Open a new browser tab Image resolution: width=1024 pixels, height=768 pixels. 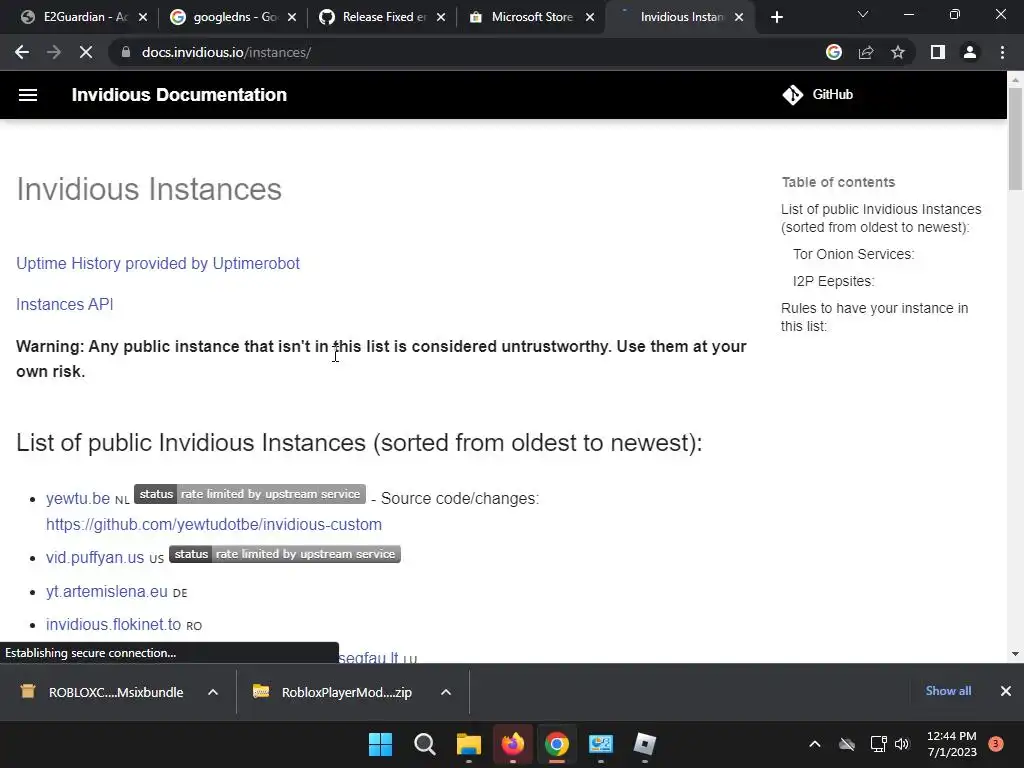[x=776, y=17]
